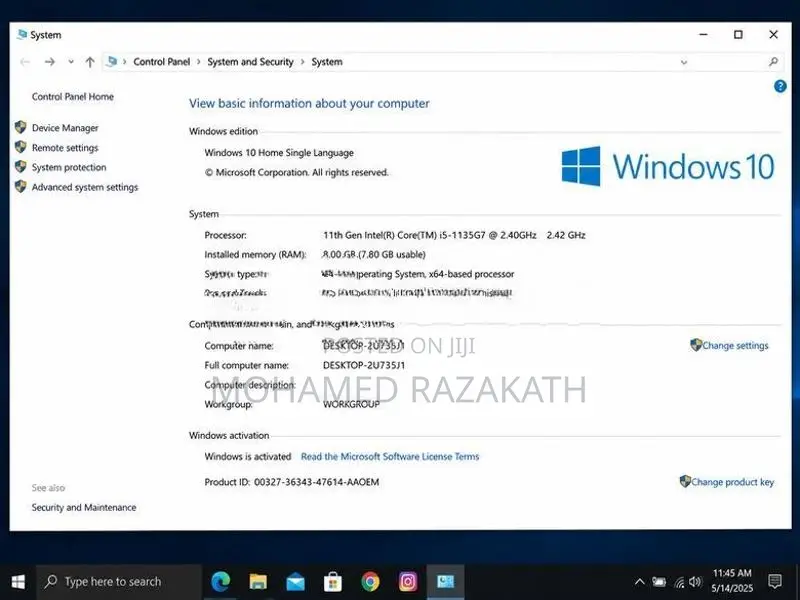800x600 pixels.
Task: Click the Change settings link
Action: point(735,345)
